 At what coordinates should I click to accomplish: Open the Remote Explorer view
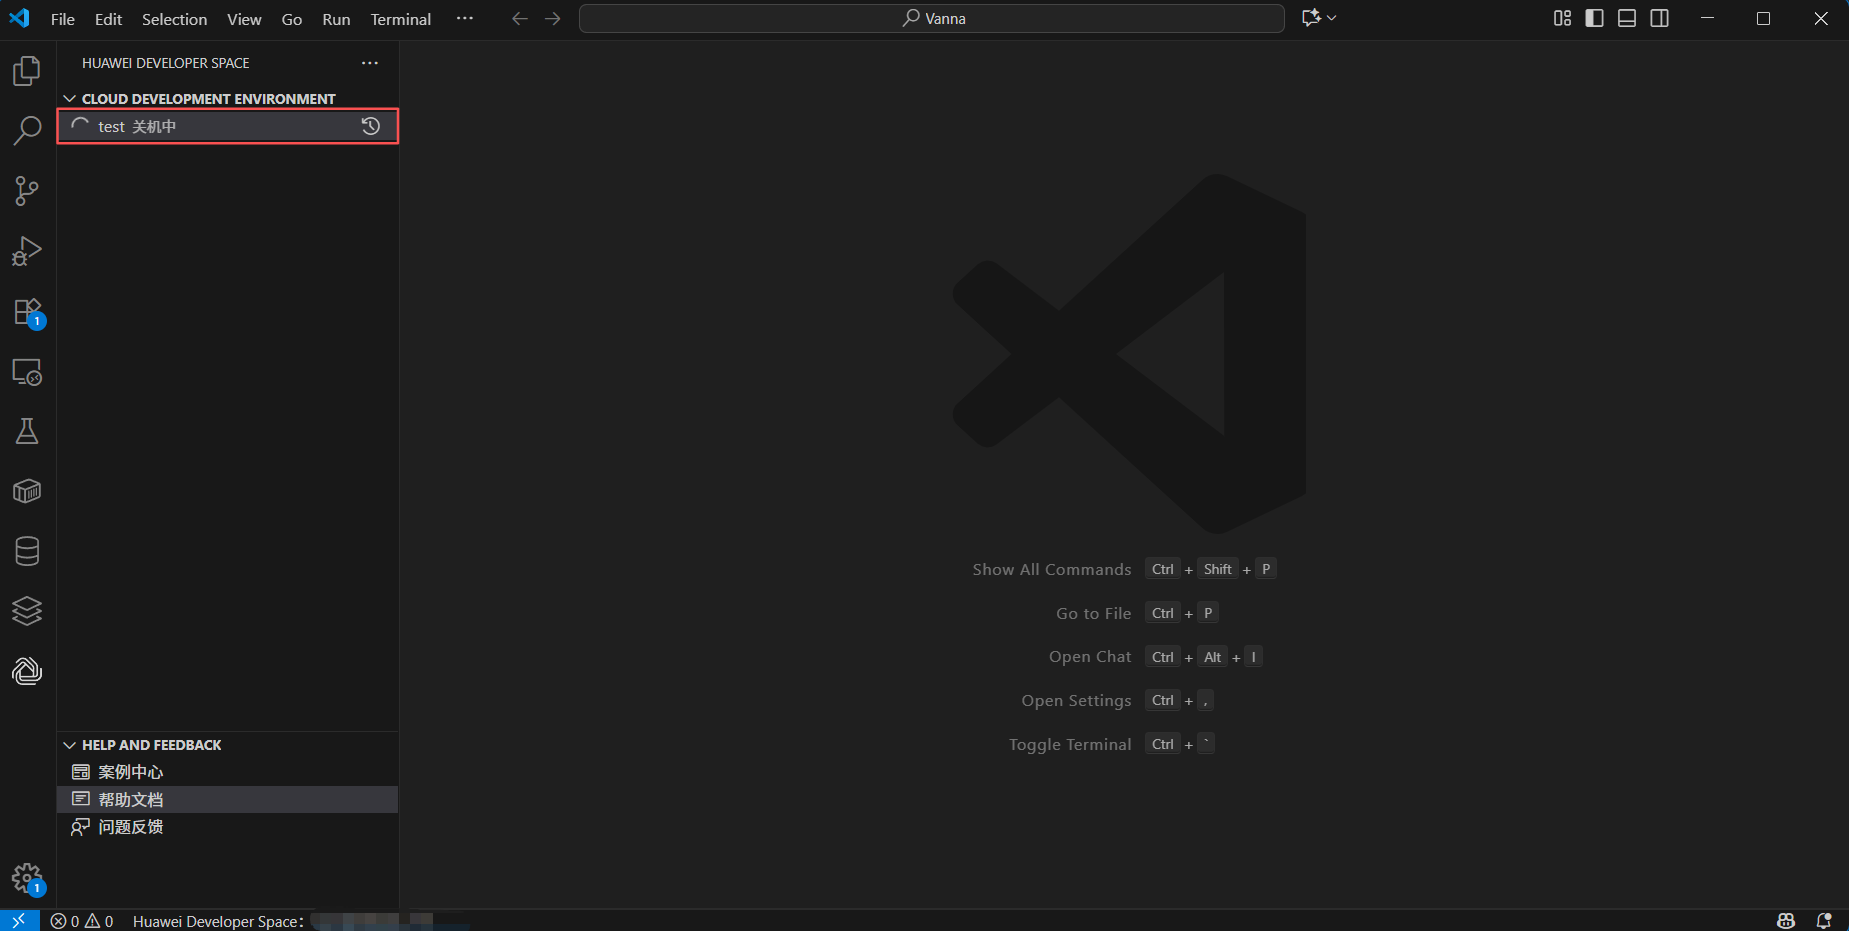[x=27, y=372]
